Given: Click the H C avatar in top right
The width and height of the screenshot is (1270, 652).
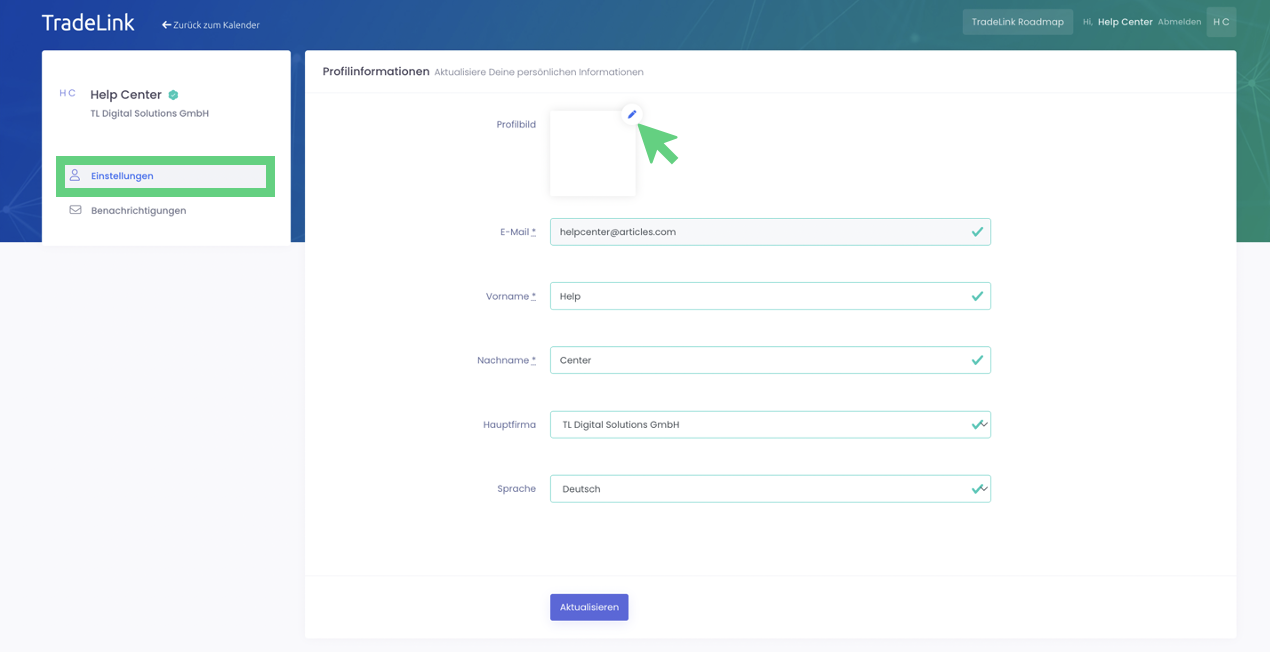Looking at the screenshot, I should [1221, 22].
